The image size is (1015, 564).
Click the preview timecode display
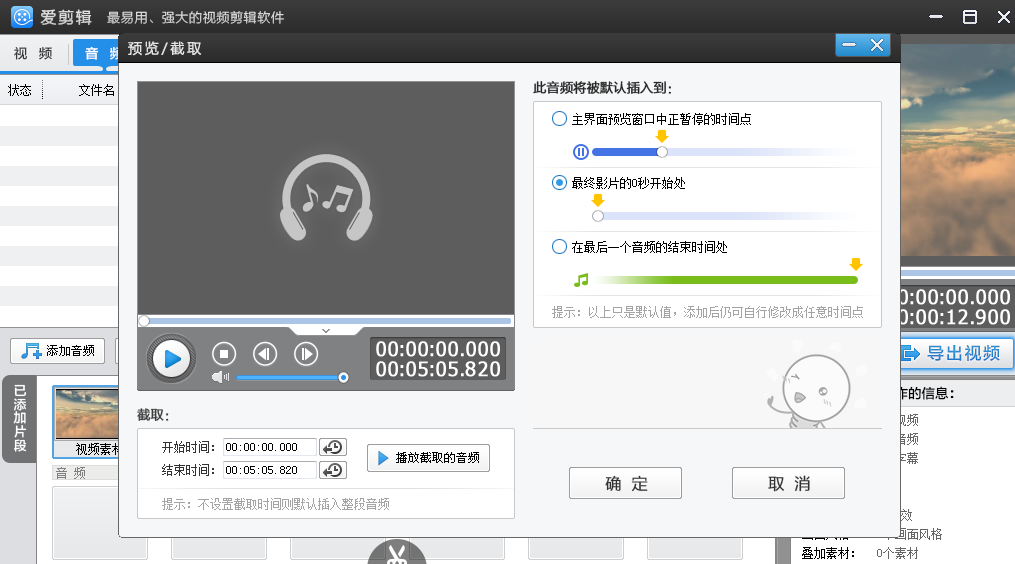click(x=438, y=359)
